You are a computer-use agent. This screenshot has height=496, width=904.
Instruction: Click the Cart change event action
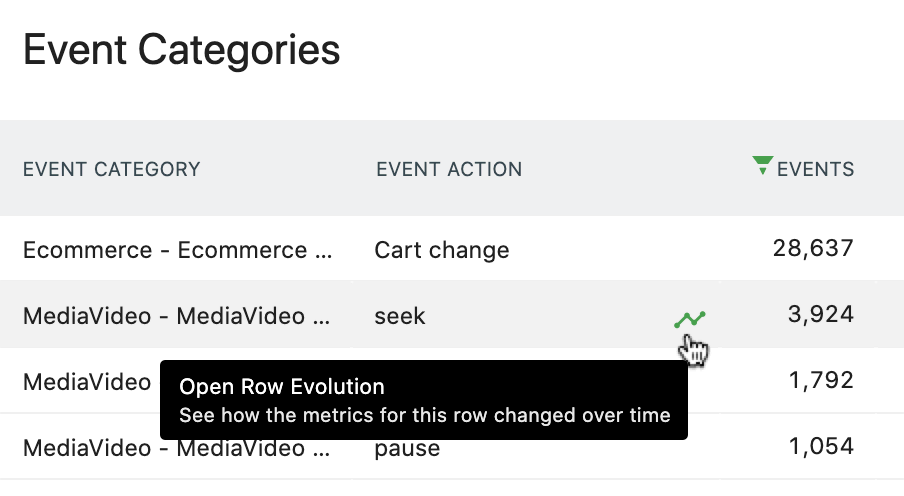click(x=442, y=249)
